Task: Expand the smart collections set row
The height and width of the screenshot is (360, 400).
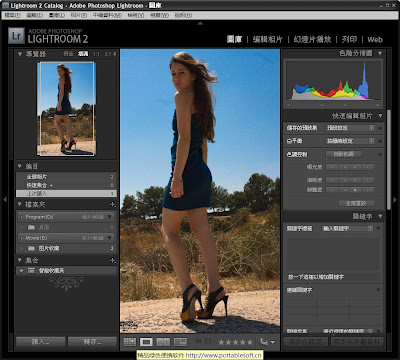Action: (x=22, y=270)
